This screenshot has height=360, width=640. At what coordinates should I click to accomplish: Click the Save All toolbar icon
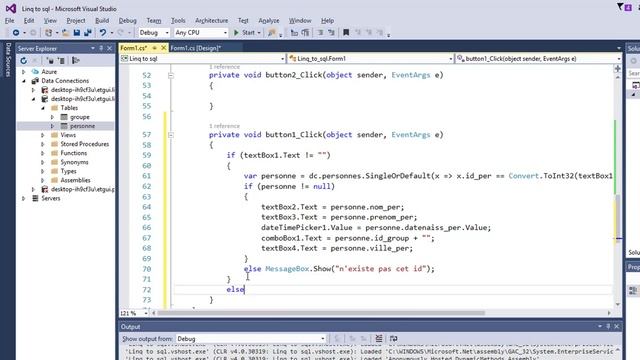point(88,33)
